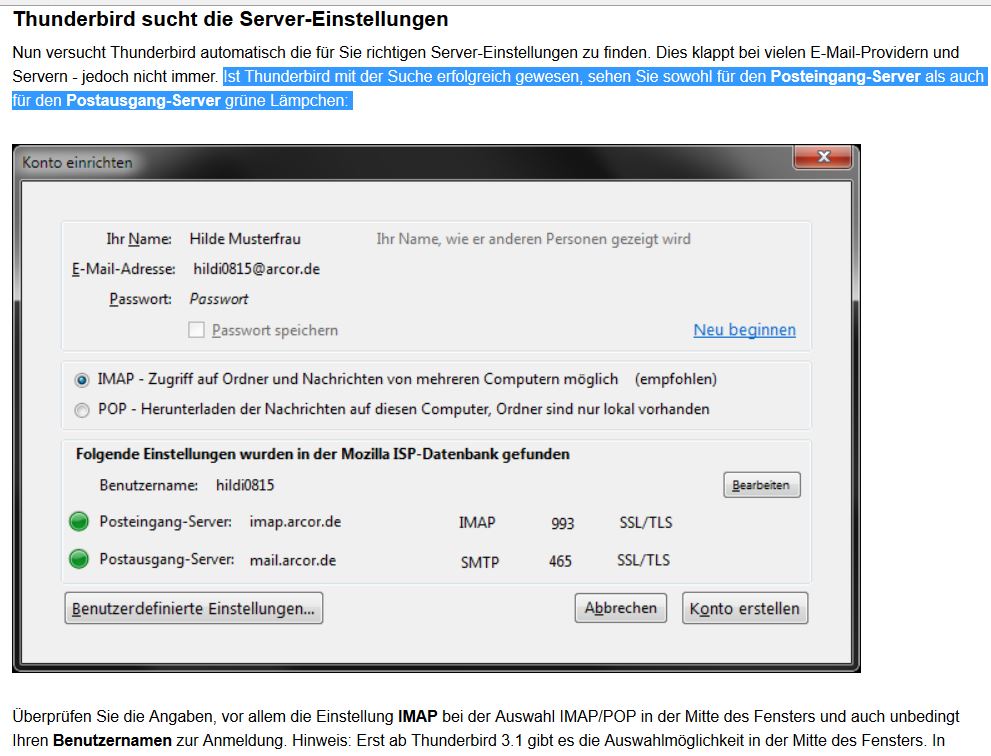Click the highlighted bold word Postausgang-Server in the paragraph
This screenshot has width=991, height=756.
click(x=143, y=101)
